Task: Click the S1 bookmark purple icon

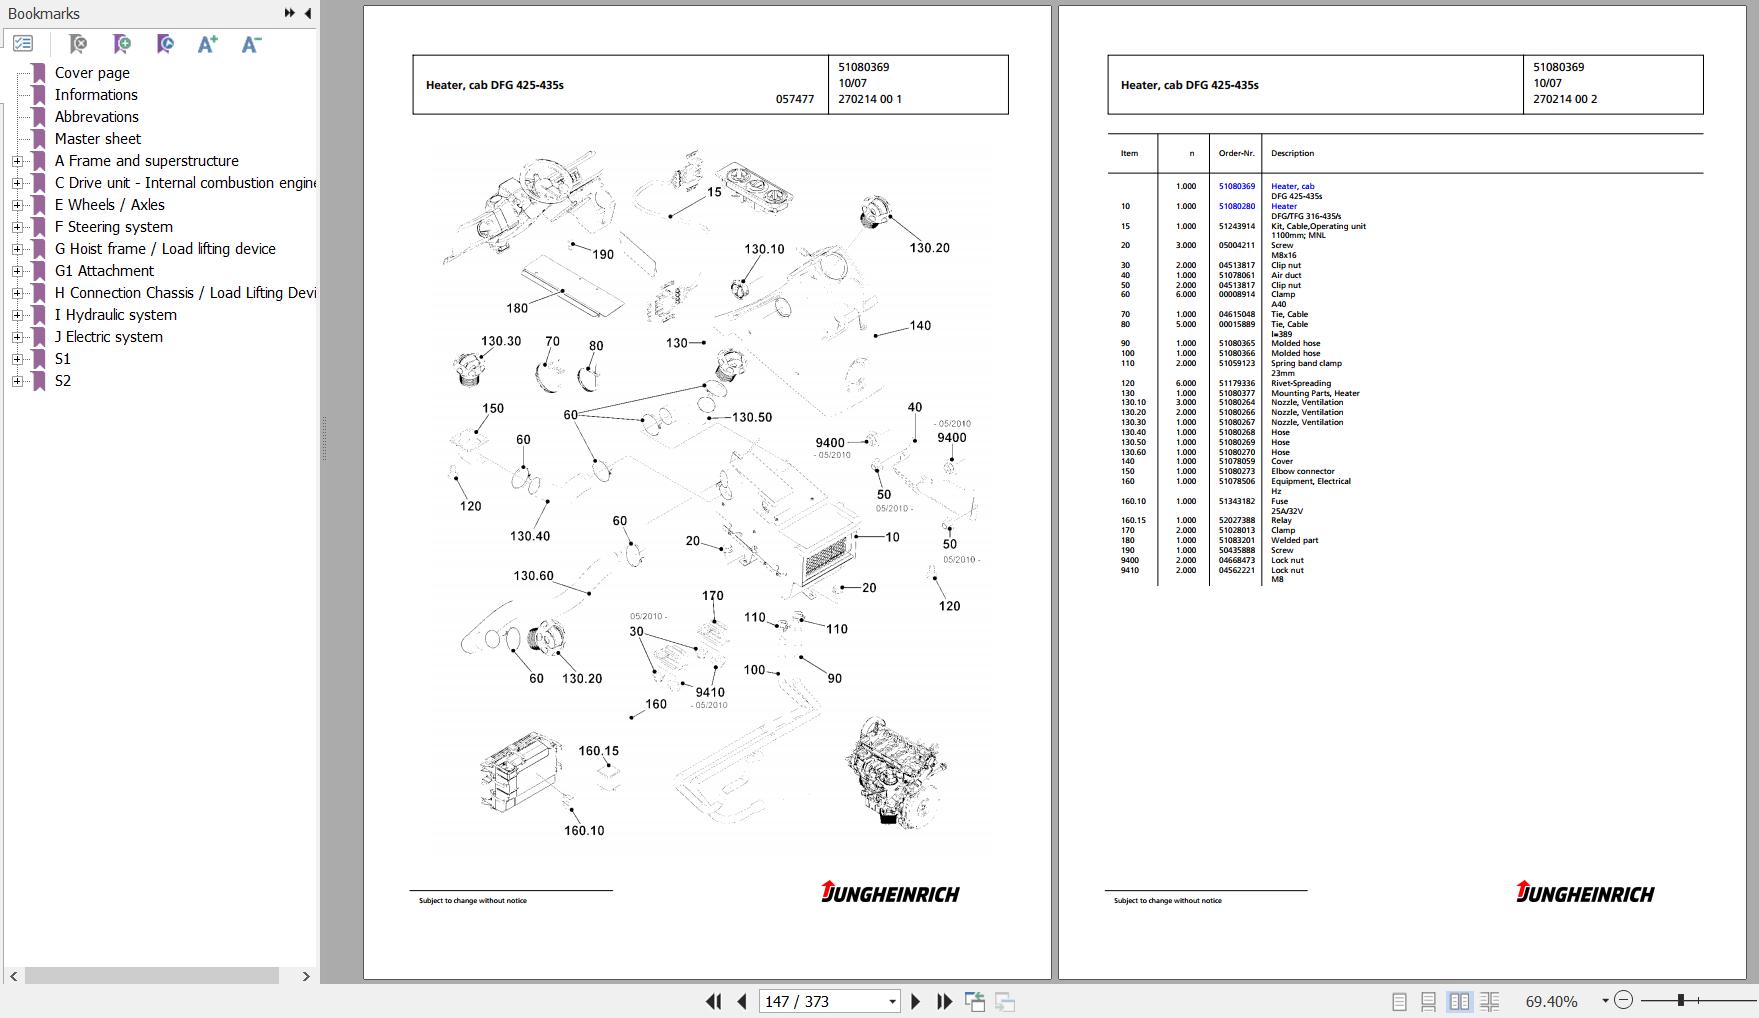Action: [x=39, y=359]
